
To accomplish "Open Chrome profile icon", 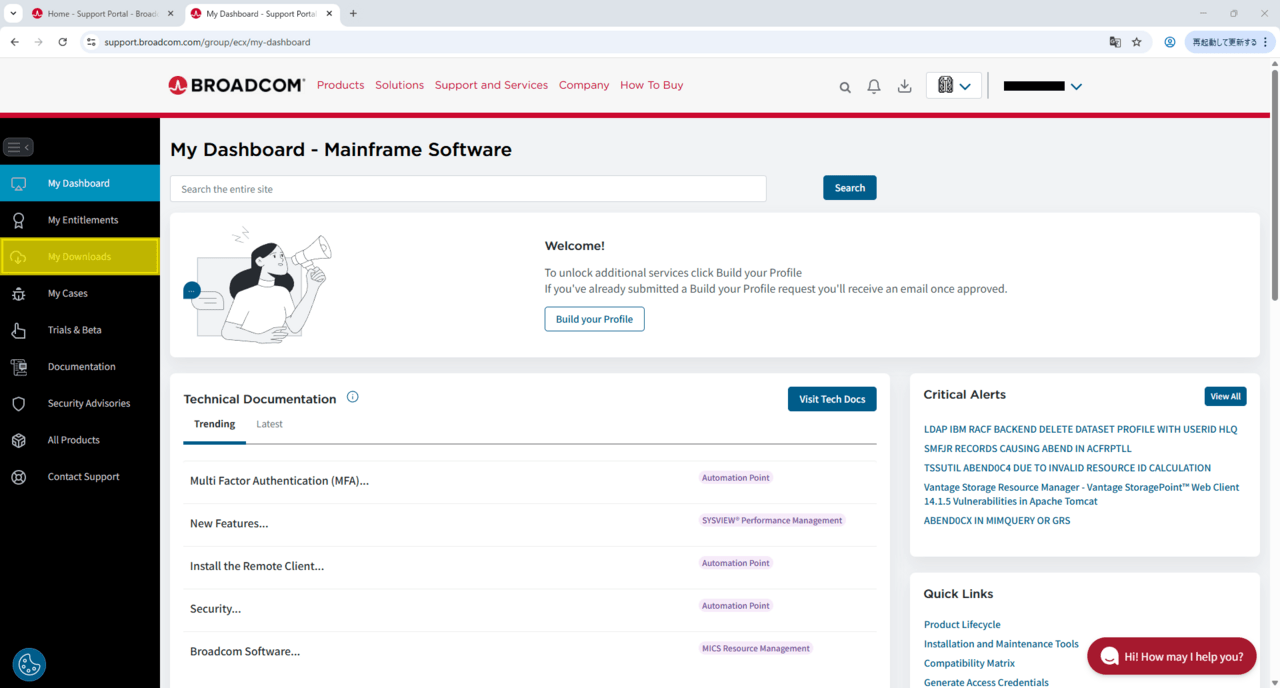I will [x=1169, y=42].
